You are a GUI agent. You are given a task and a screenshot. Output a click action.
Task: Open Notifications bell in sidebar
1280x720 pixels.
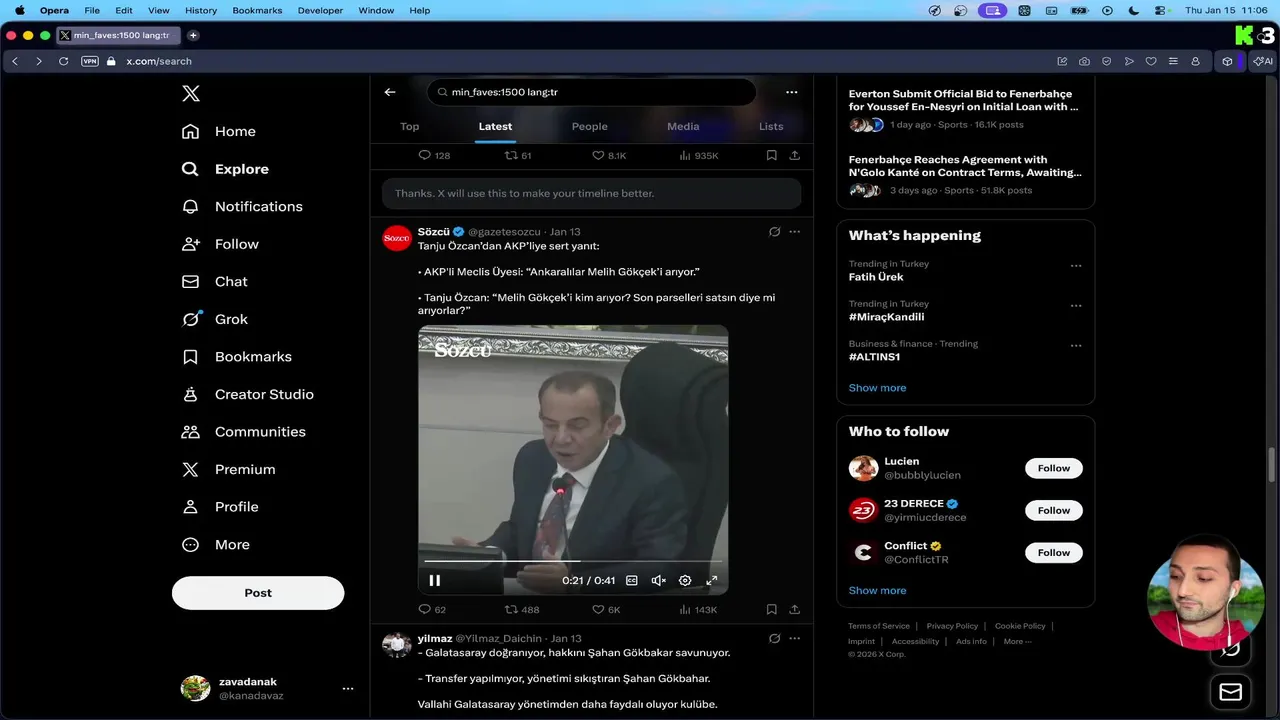coord(242,206)
